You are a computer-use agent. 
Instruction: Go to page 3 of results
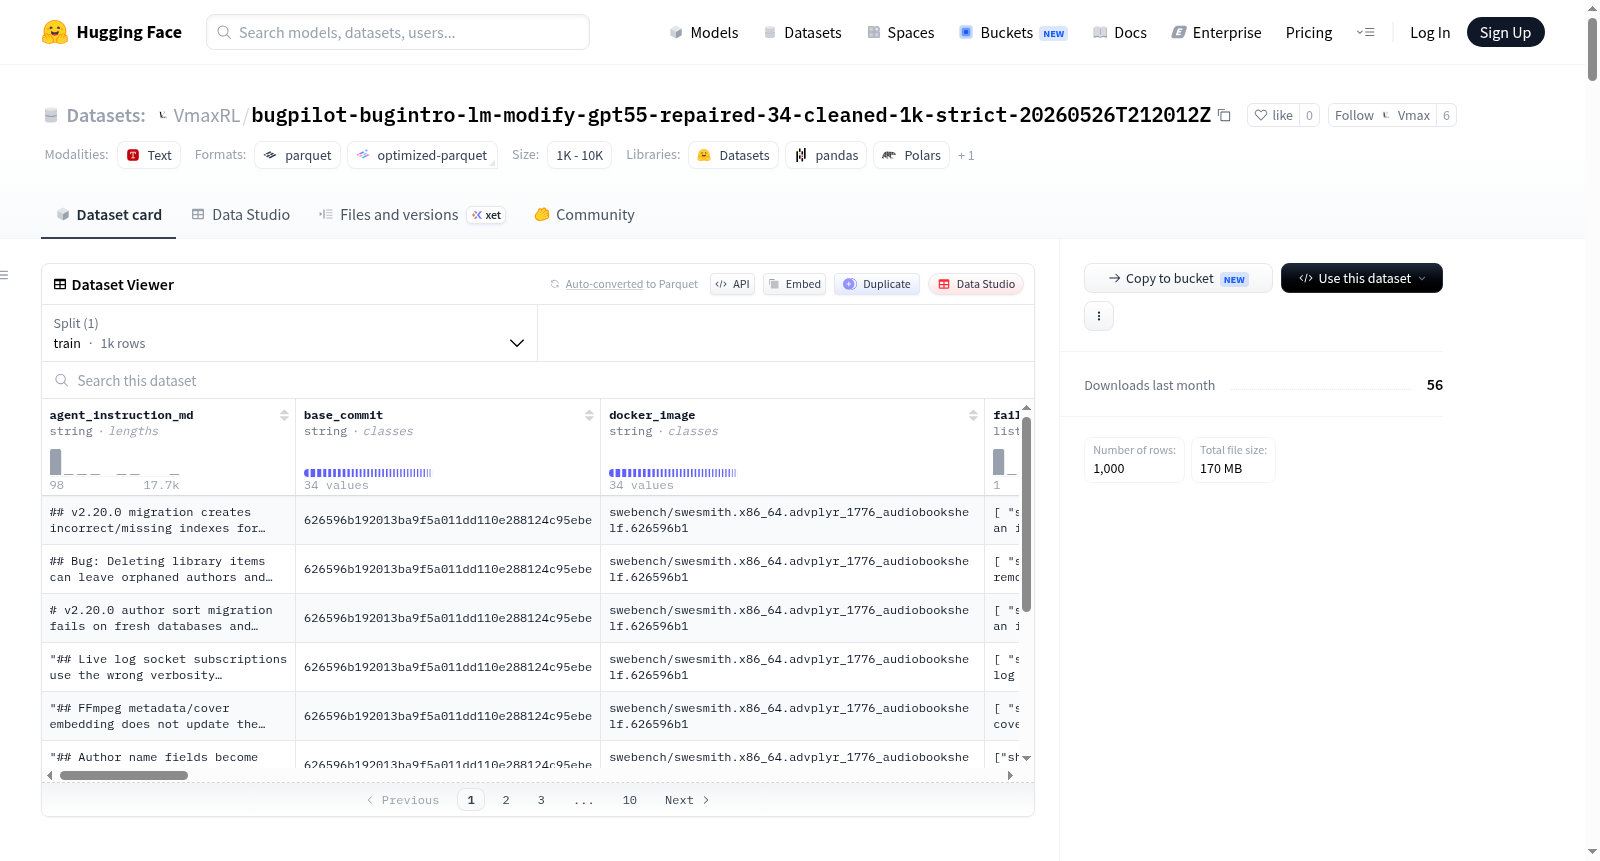coord(541,800)
